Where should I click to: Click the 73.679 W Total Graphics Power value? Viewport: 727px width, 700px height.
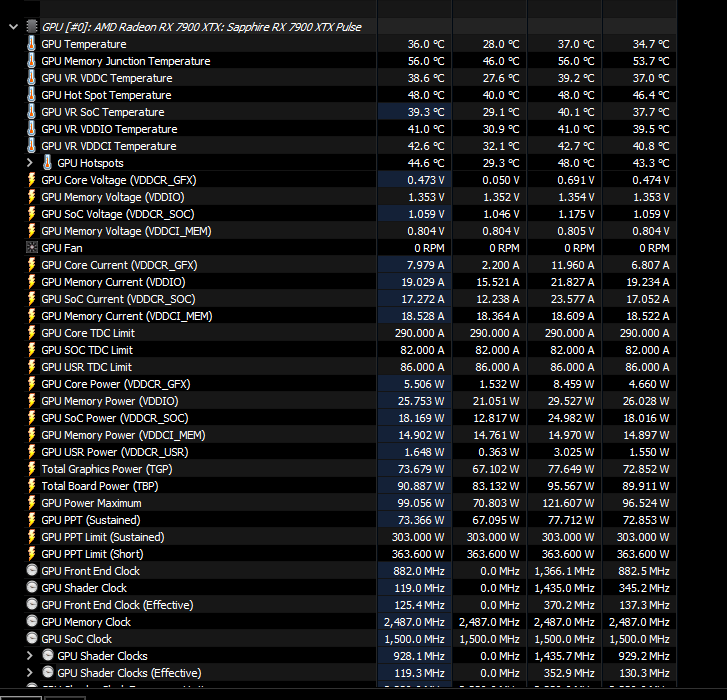(421, 469)
